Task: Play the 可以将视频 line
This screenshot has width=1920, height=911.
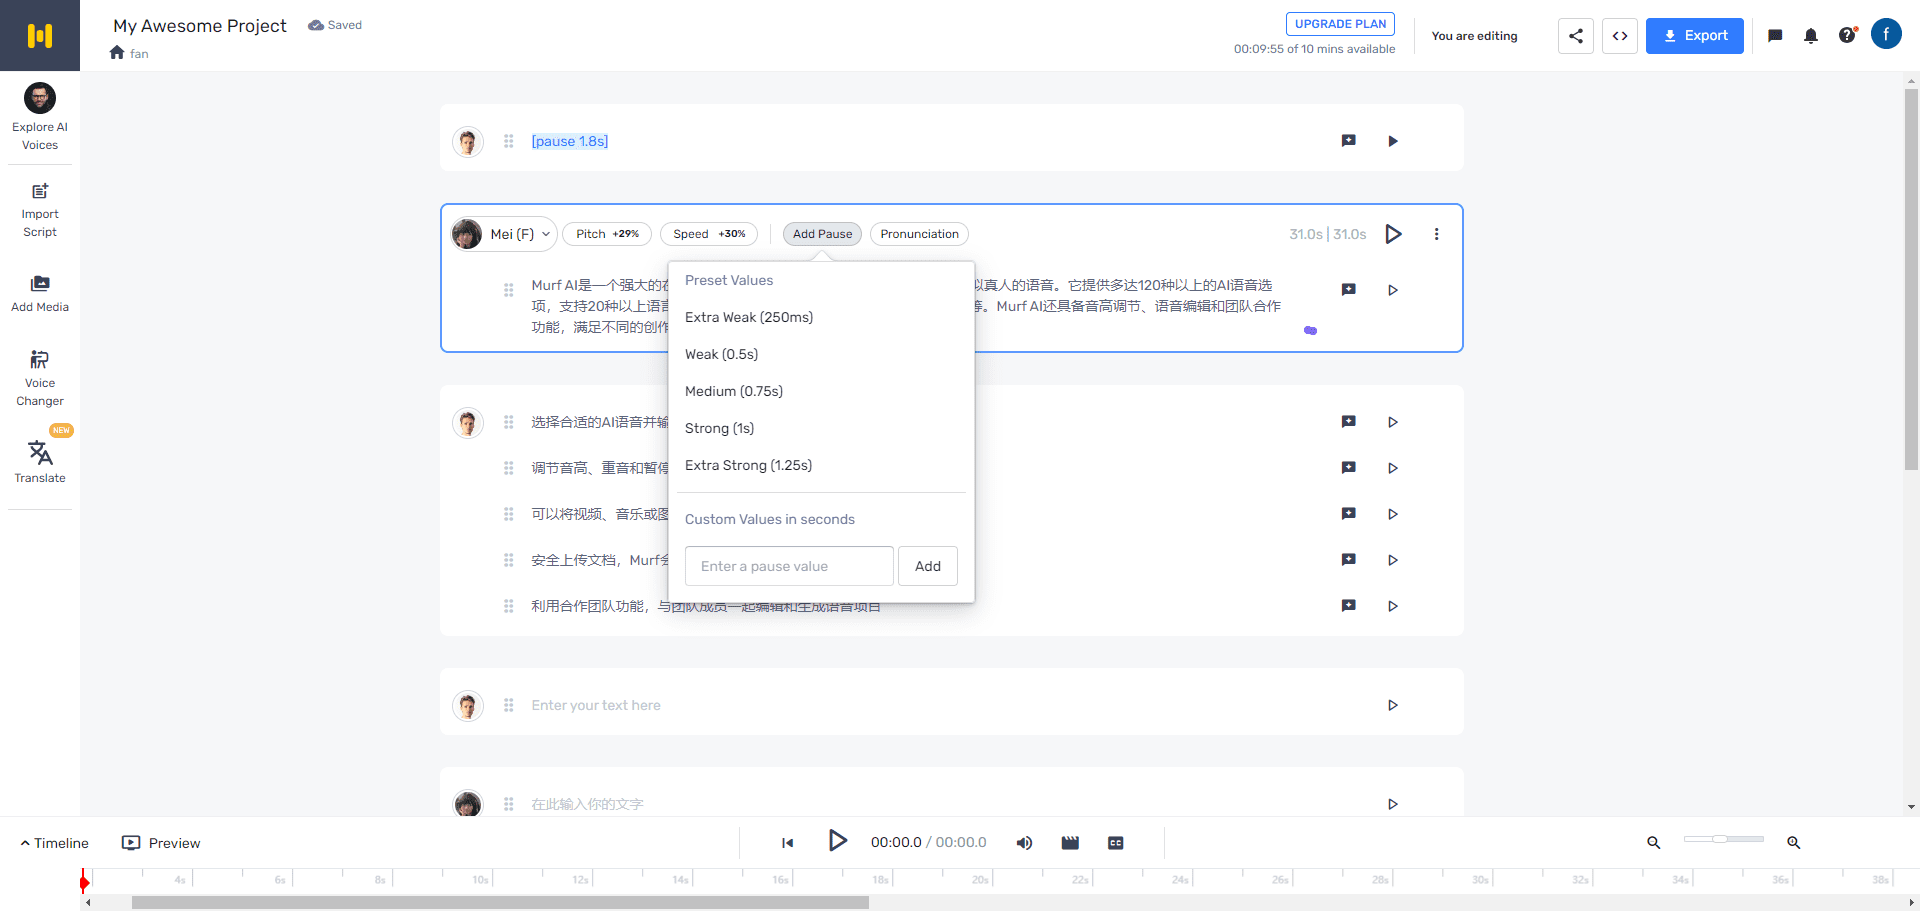Action: point(1393,514)
